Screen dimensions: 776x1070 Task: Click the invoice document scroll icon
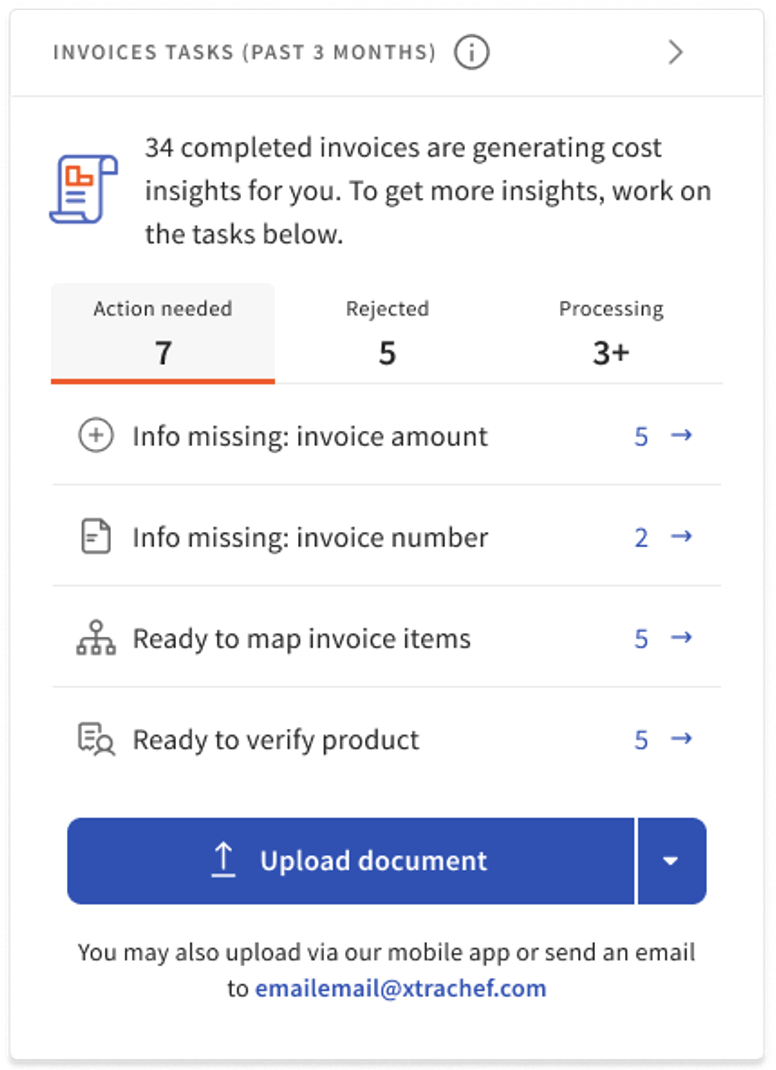tap(84, 190)
